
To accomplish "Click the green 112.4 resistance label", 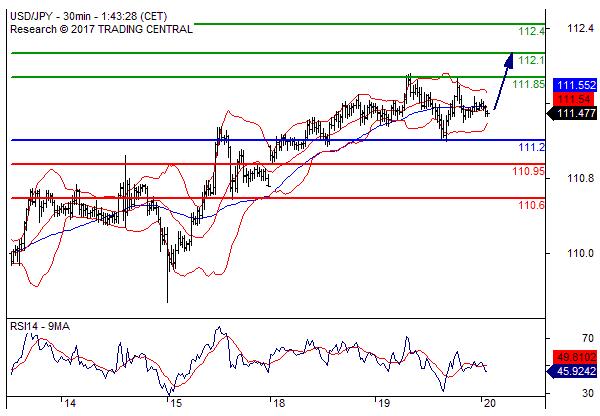I will click(x=532, y=31).
